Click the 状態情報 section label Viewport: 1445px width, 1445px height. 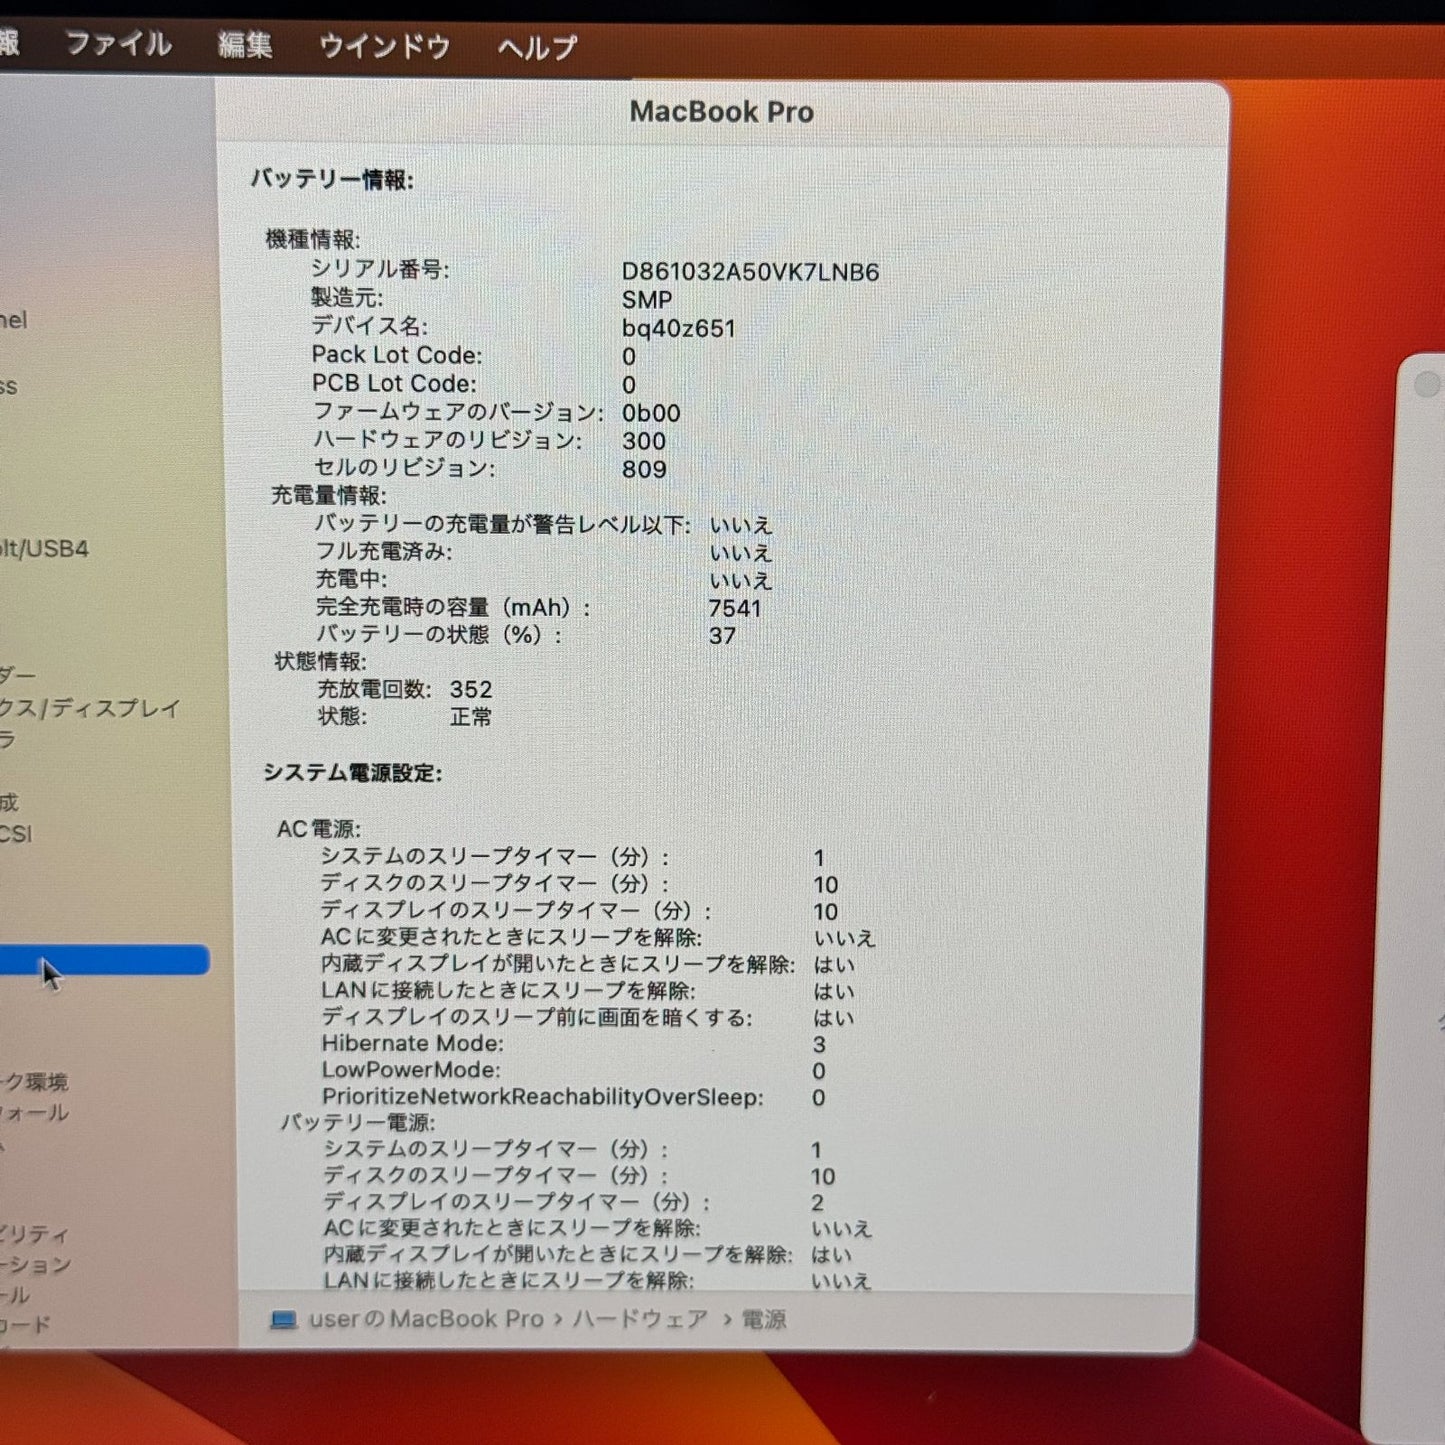320,662
